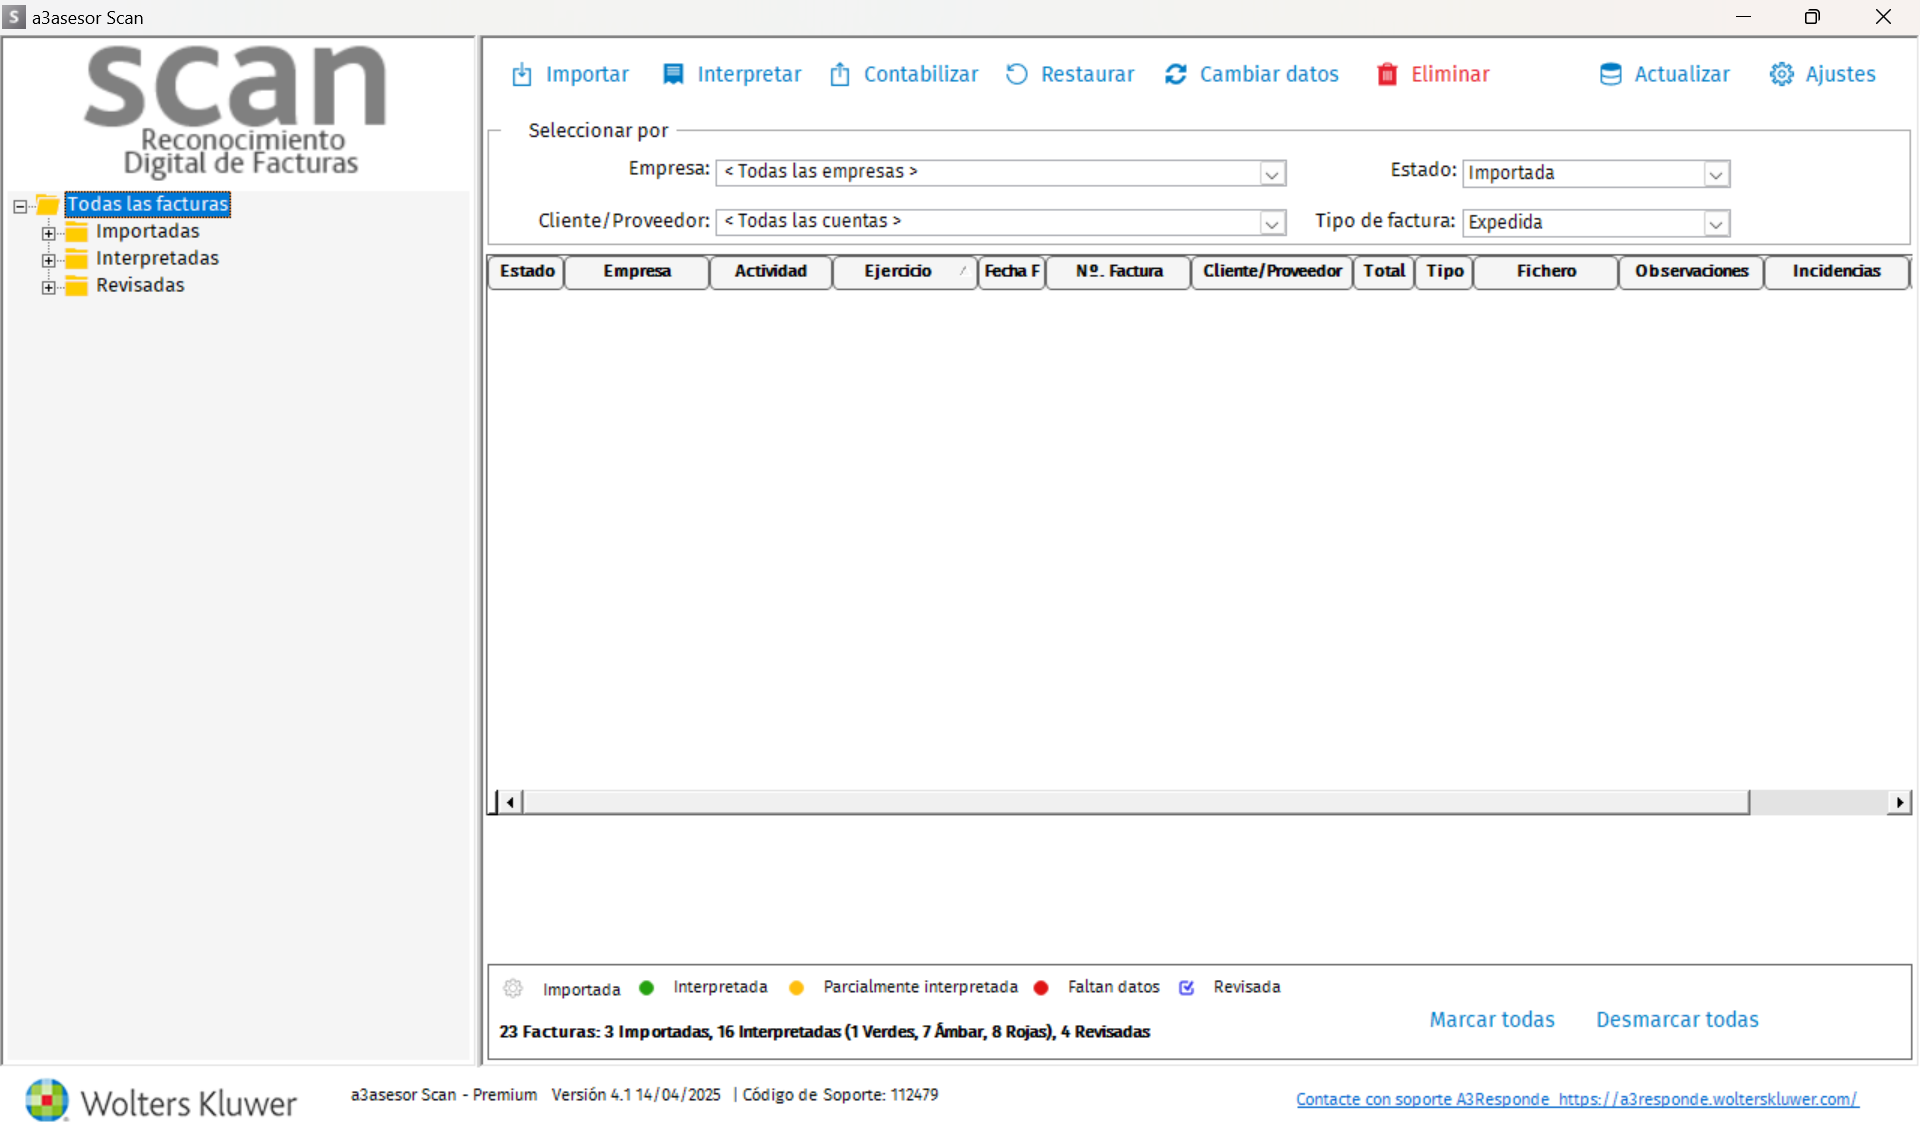1920x1128 pixels.
Task: Click the Importar toolbar icon
Action: (x=522, y=75)
